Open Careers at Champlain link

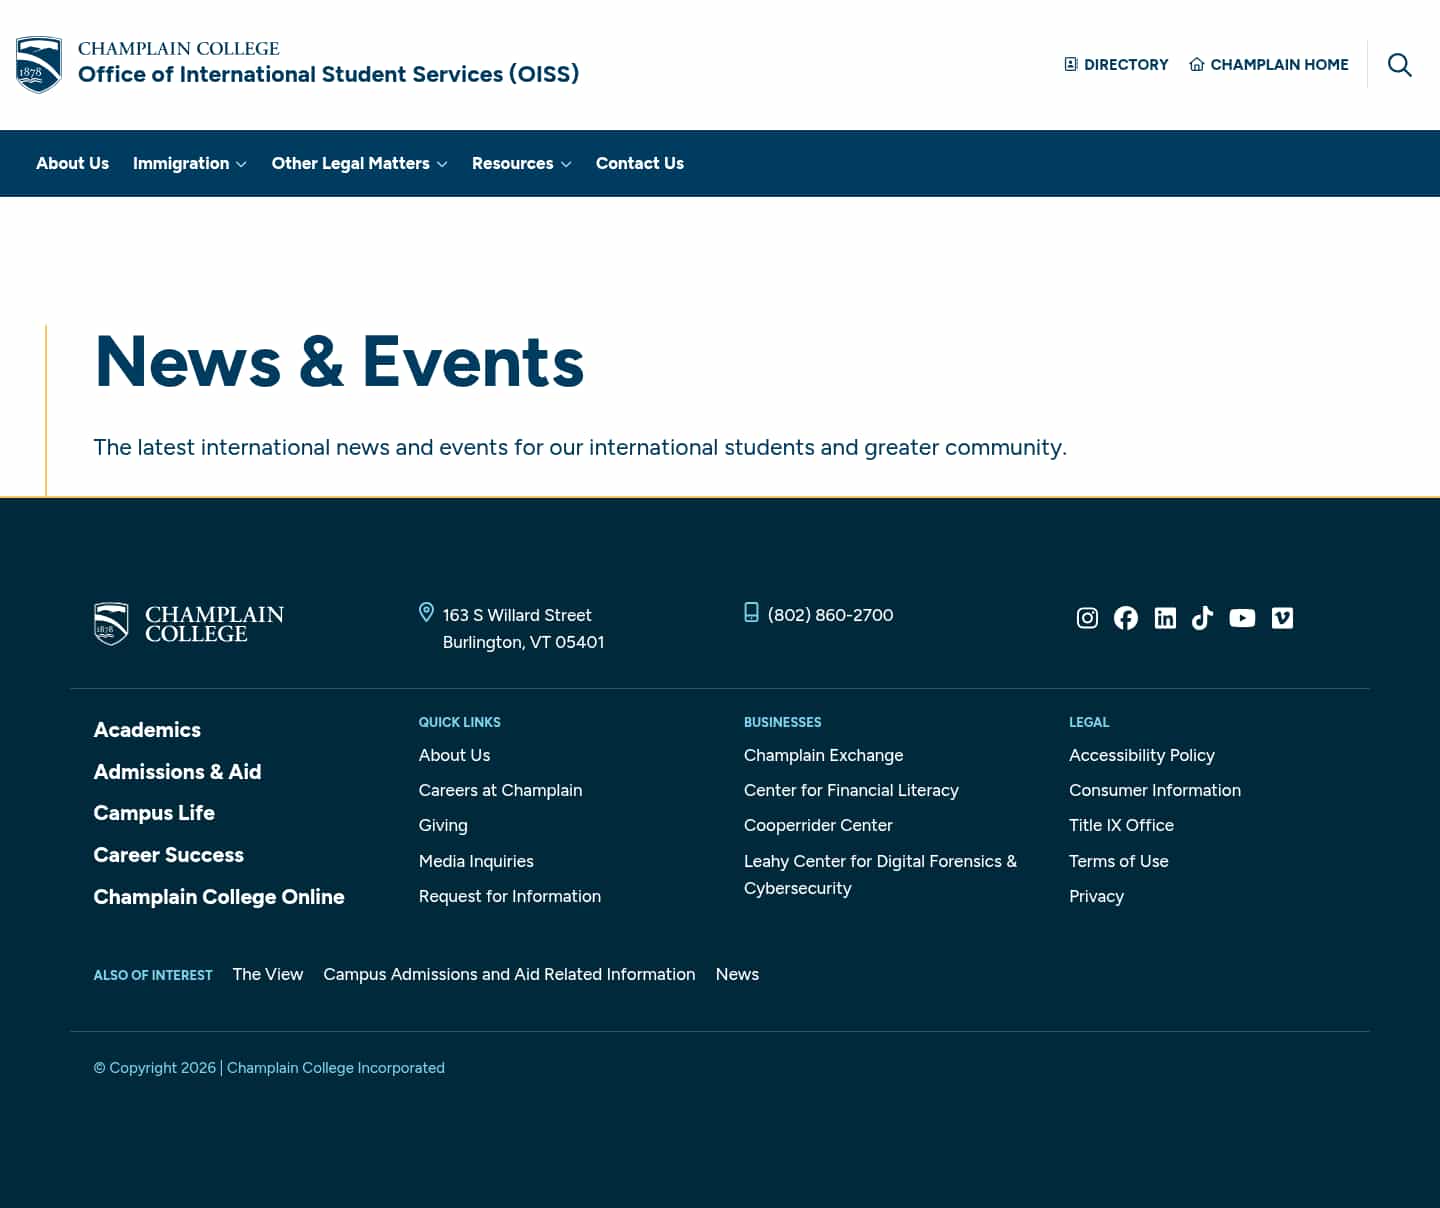[501, 790]
